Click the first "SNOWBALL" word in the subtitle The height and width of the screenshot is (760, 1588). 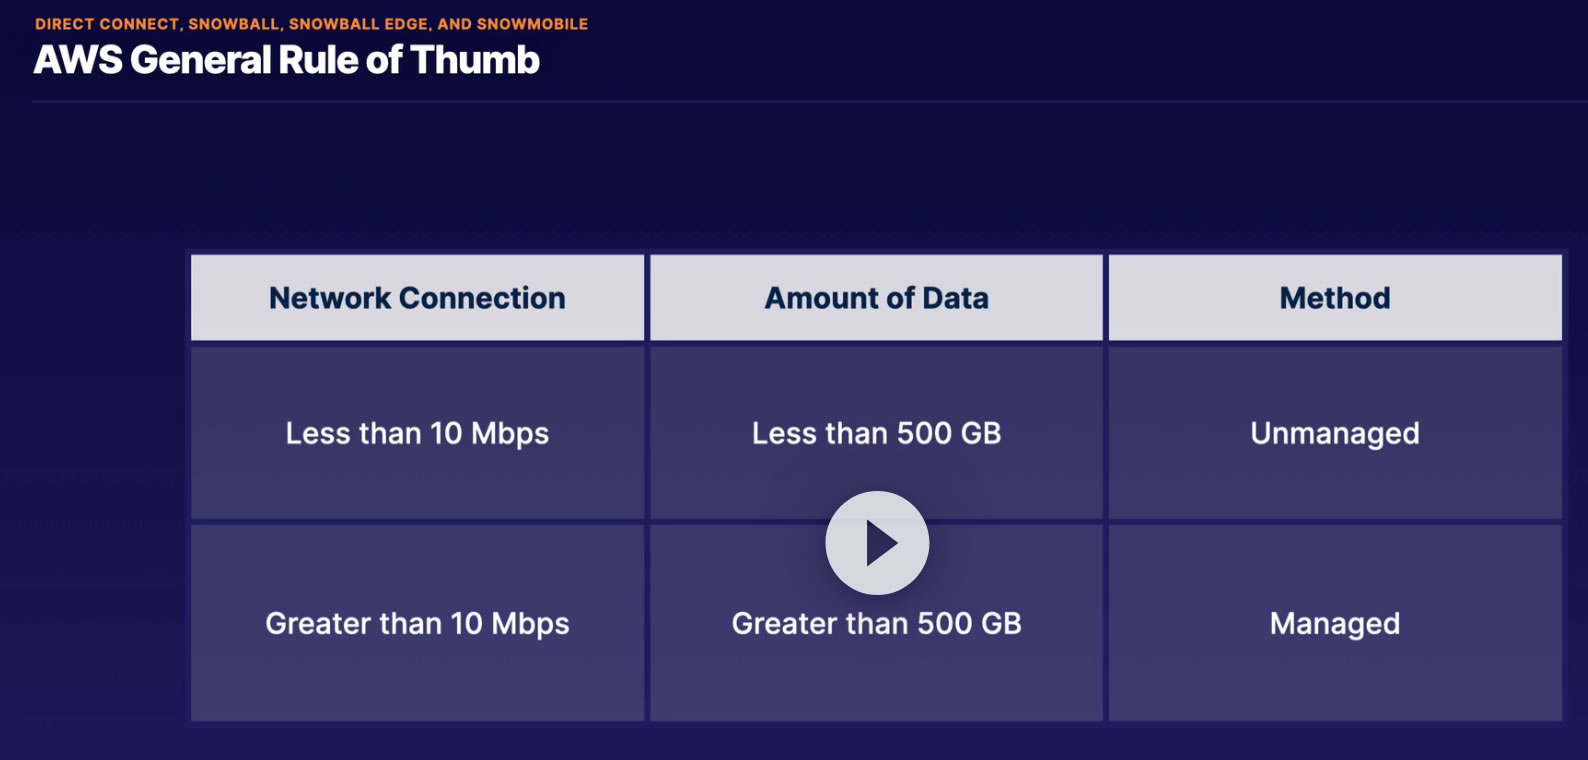234,24
